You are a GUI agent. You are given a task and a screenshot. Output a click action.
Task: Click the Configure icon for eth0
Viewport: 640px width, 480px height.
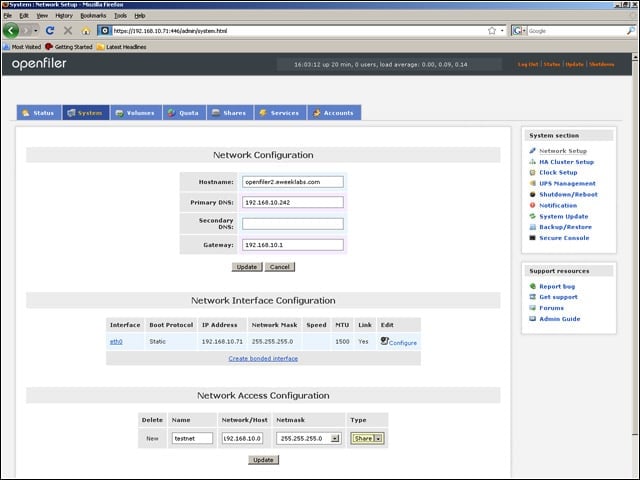384,341
